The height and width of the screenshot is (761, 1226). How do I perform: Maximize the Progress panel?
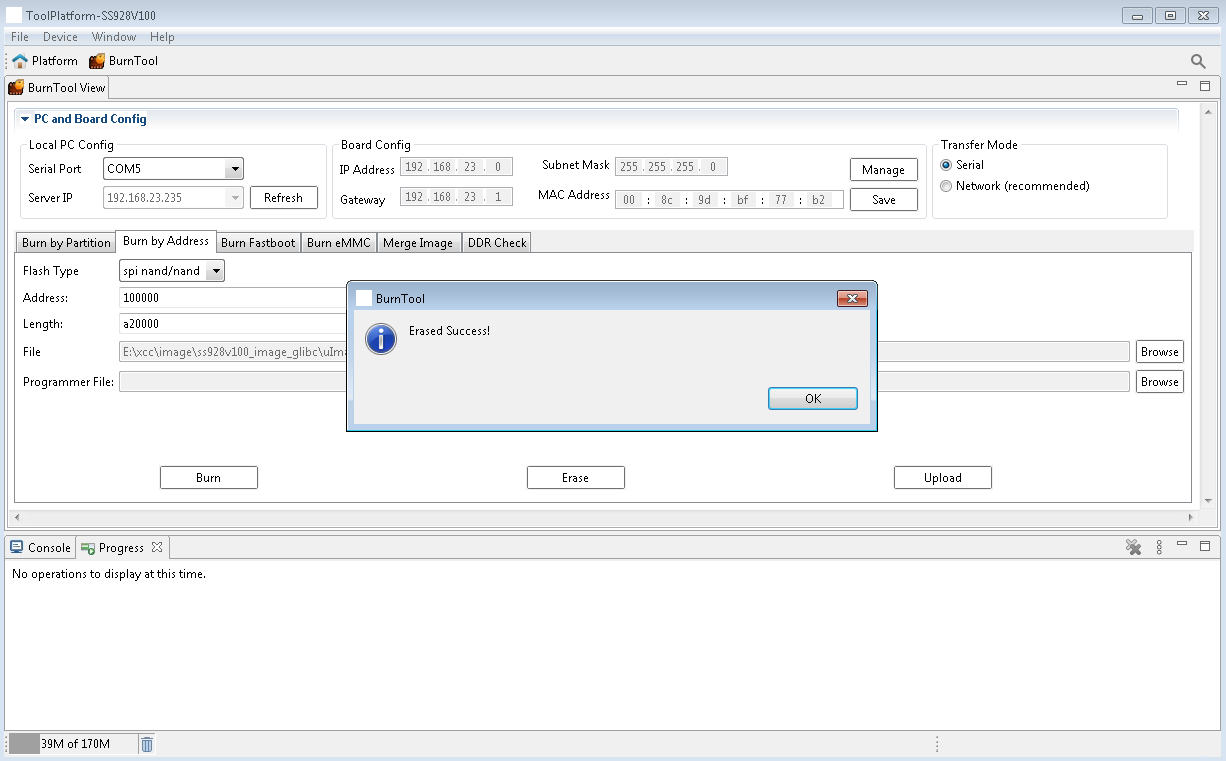point(1205,546)
